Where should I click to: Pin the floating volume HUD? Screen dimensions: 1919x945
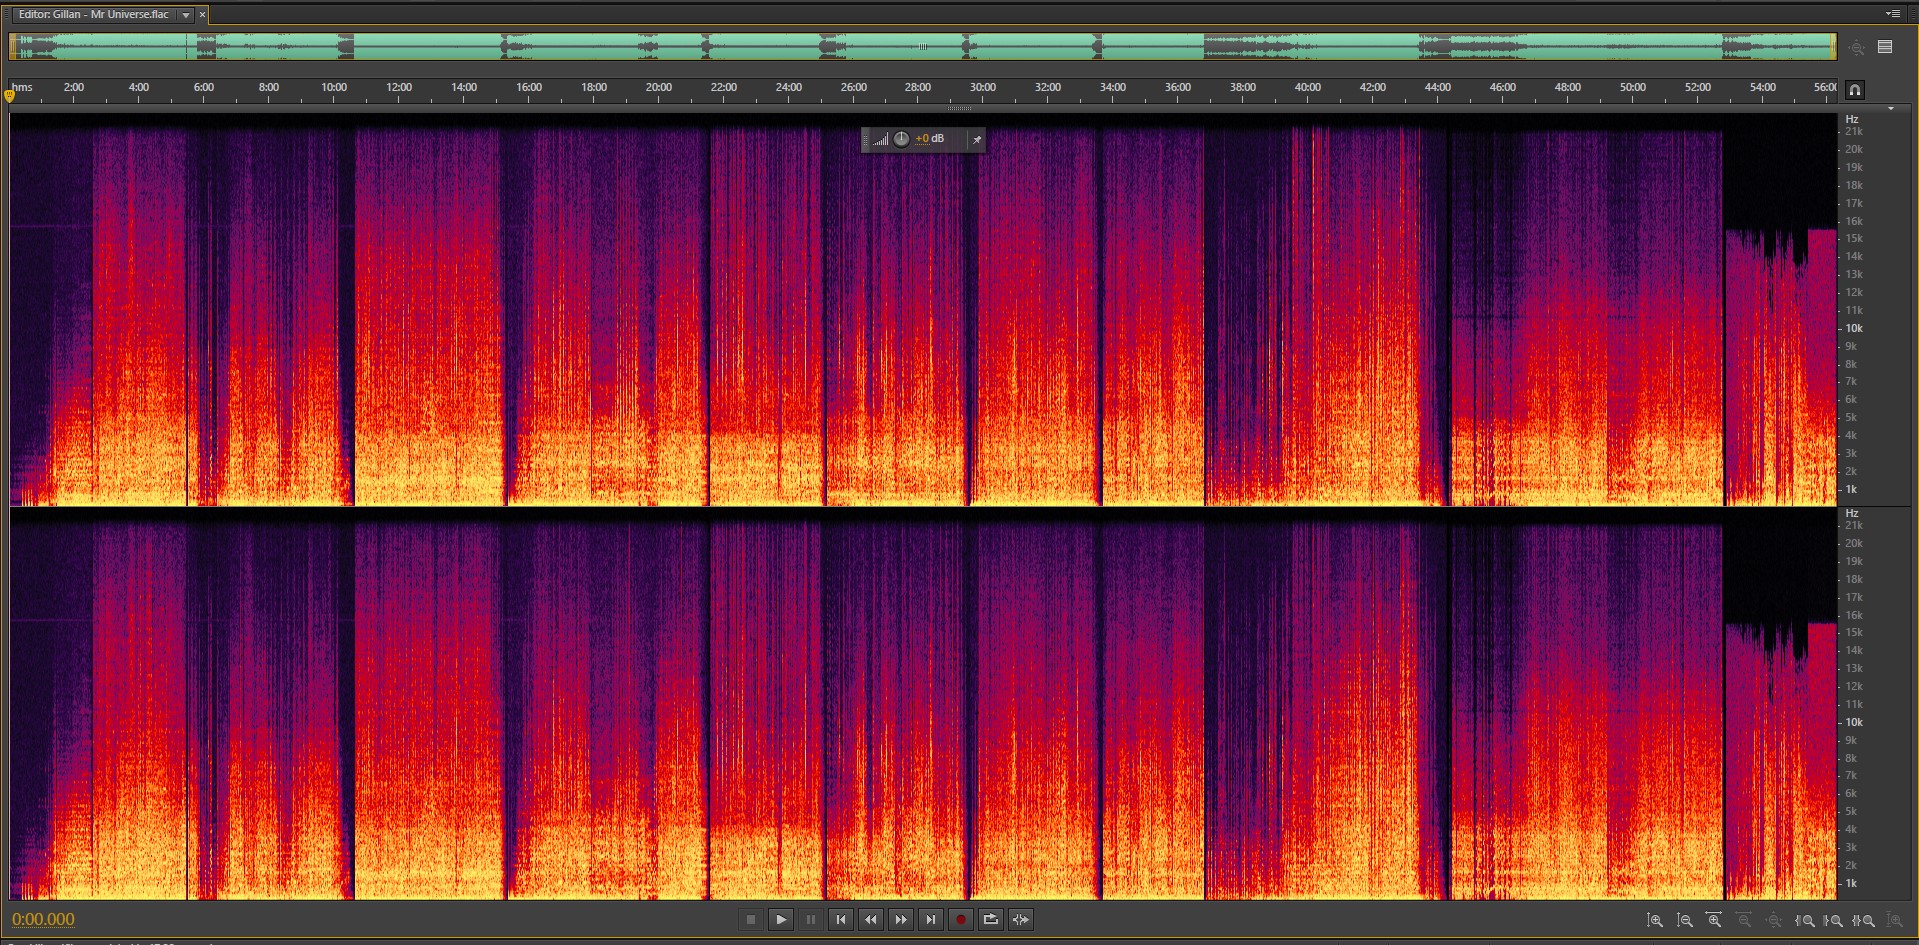pos(977,140)
